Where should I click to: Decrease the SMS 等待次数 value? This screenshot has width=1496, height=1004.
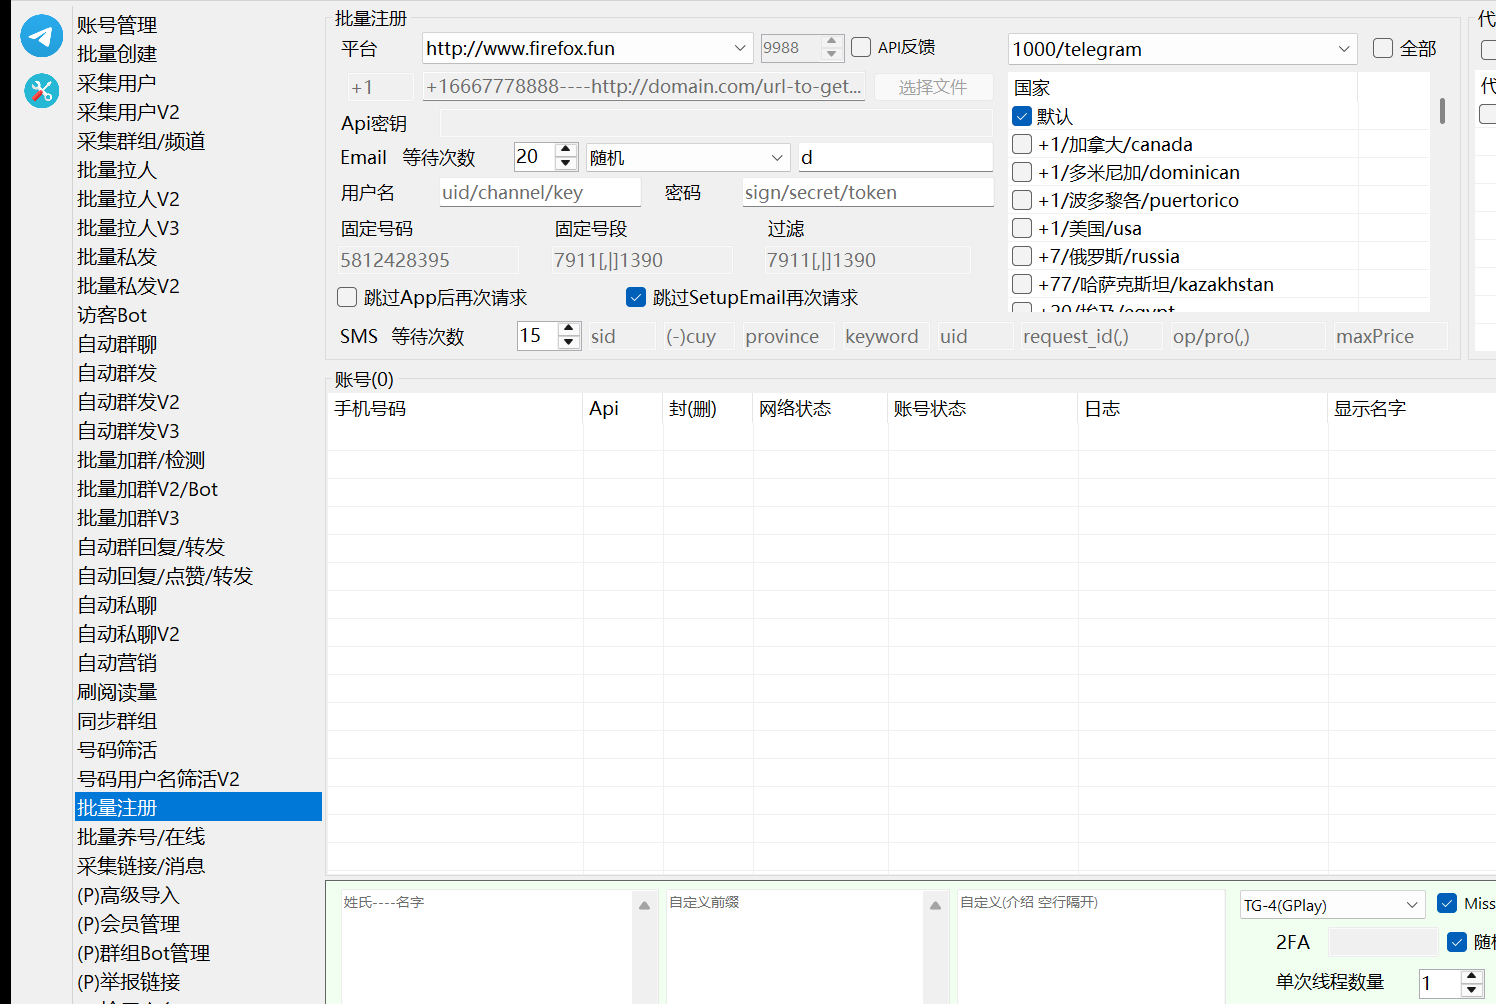[x=569, y=342]
